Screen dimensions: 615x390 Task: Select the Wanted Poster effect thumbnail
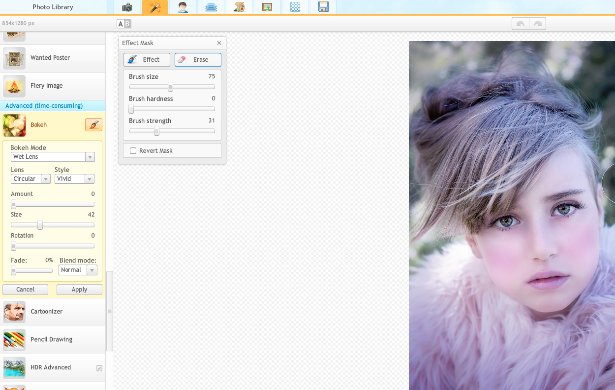coord(15,58)
